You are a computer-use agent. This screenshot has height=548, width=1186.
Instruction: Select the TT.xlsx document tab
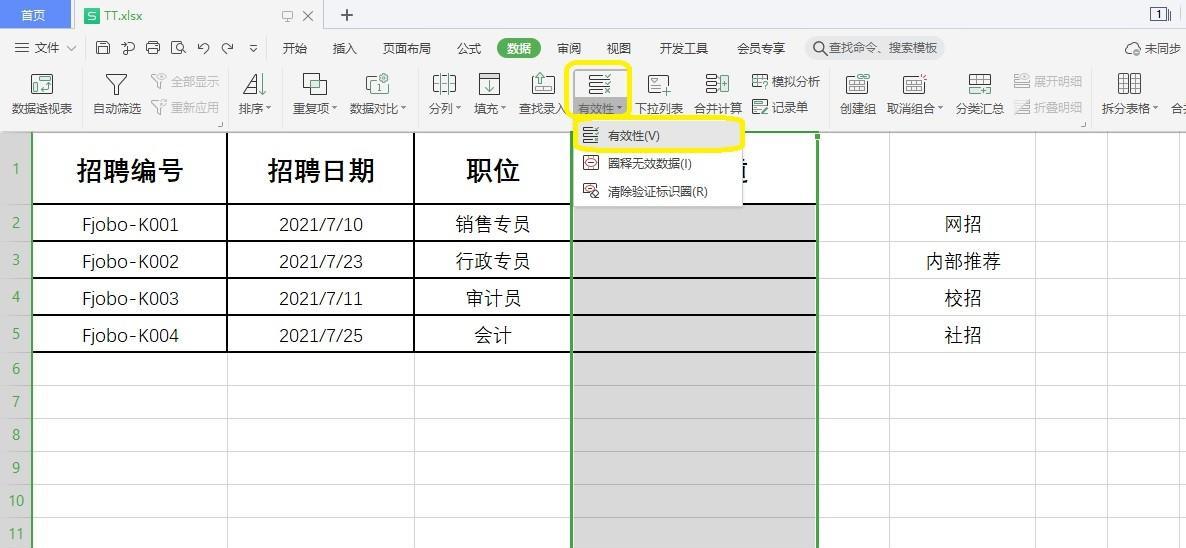point(199,15)
